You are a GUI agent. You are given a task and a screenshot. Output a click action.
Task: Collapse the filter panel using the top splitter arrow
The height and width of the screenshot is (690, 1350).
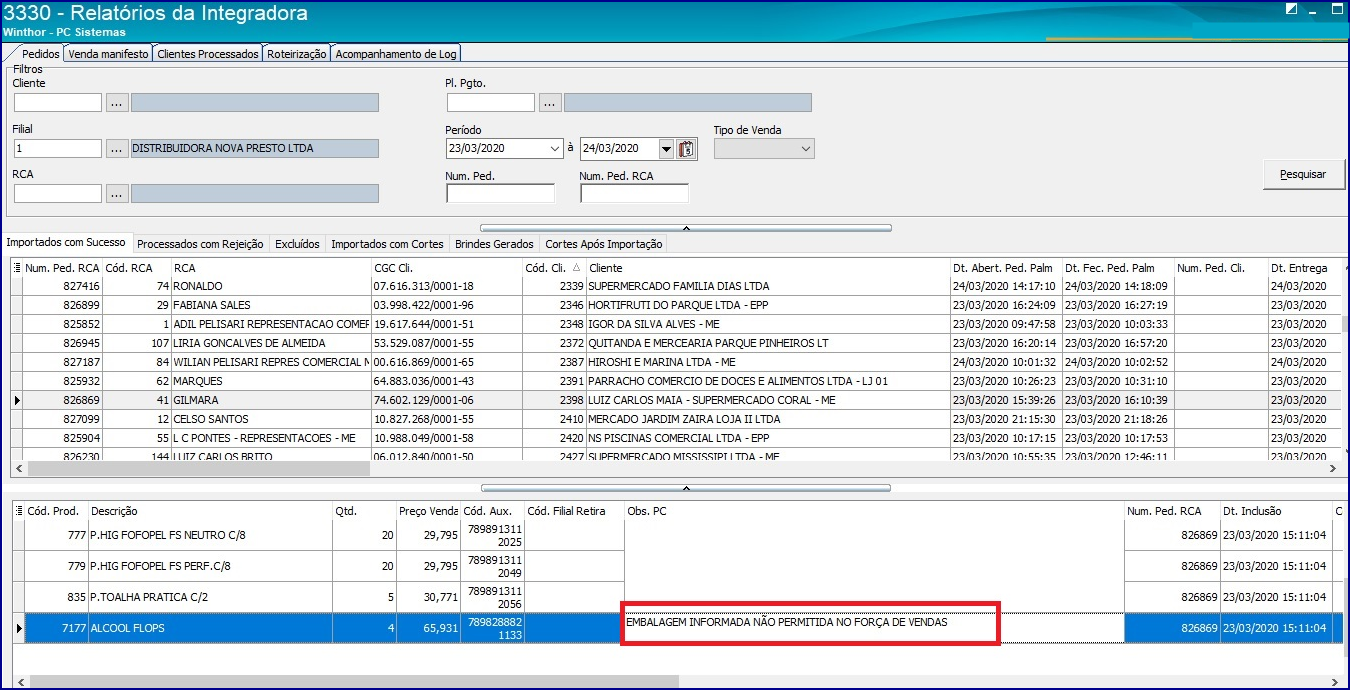(686, 228)
